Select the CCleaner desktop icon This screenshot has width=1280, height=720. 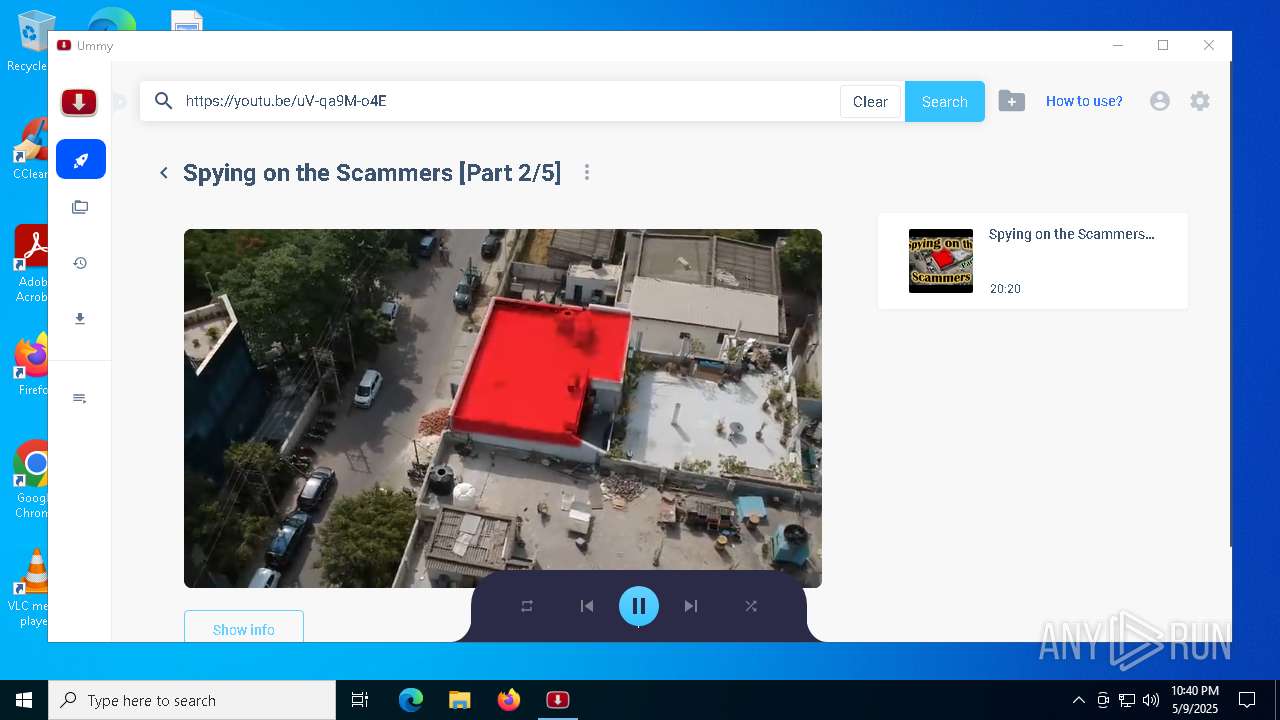coord(30,149)
